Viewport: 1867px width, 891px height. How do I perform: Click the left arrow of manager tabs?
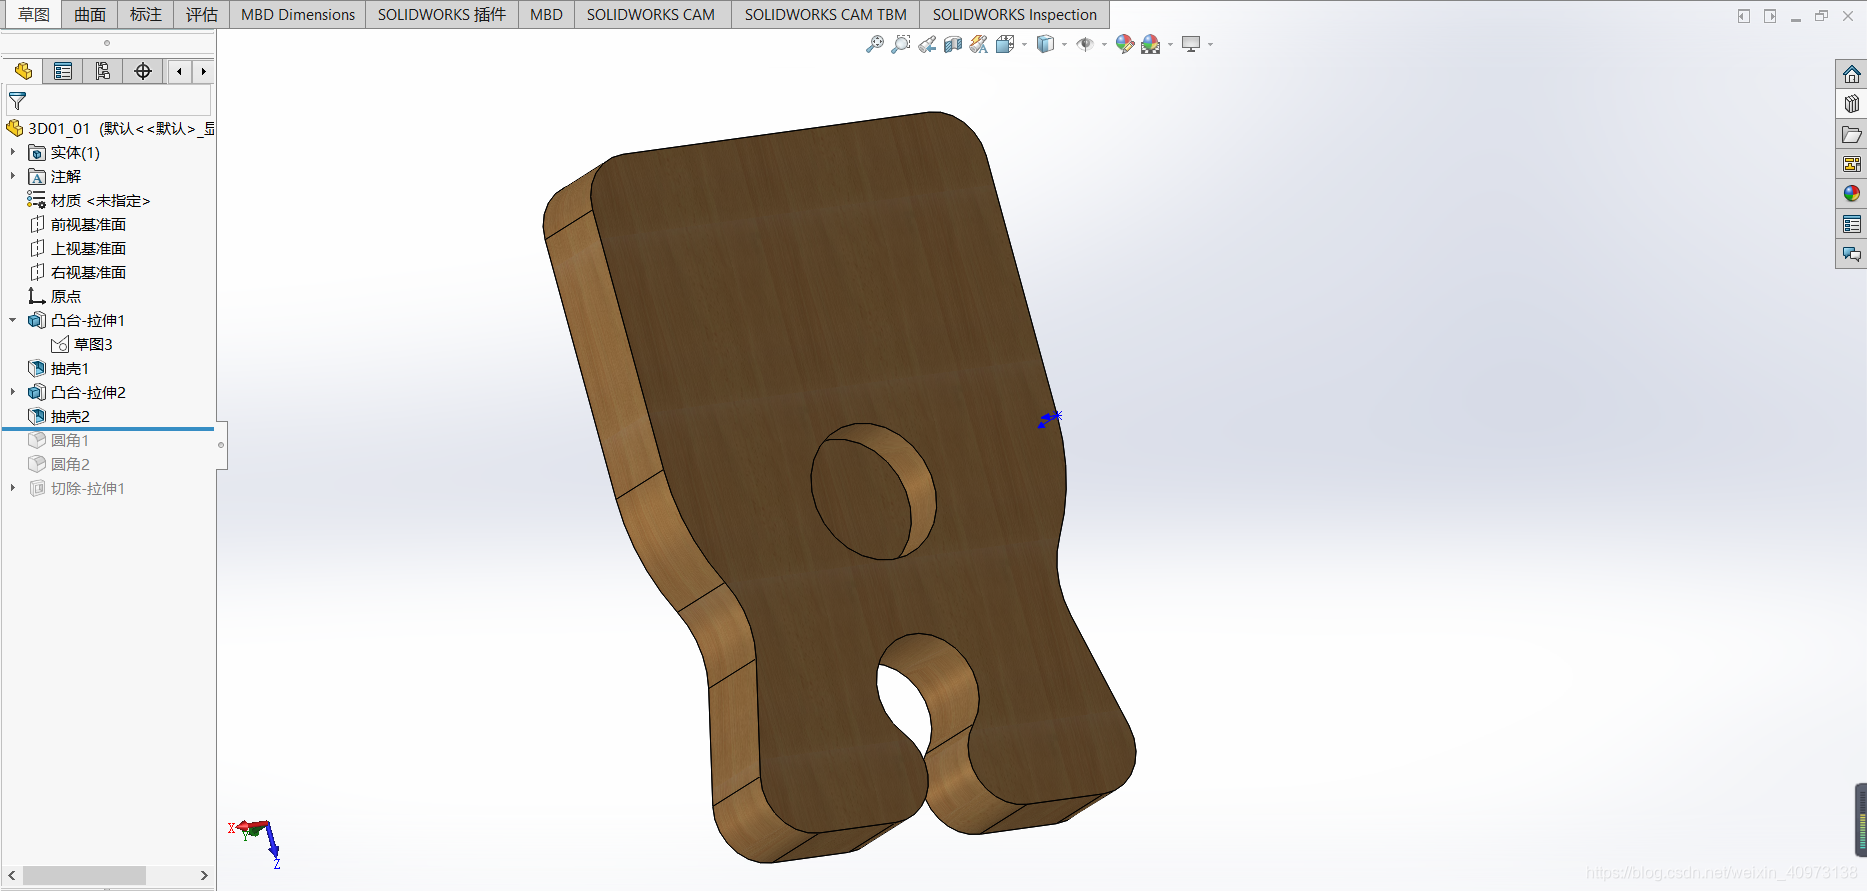(179, 71)
